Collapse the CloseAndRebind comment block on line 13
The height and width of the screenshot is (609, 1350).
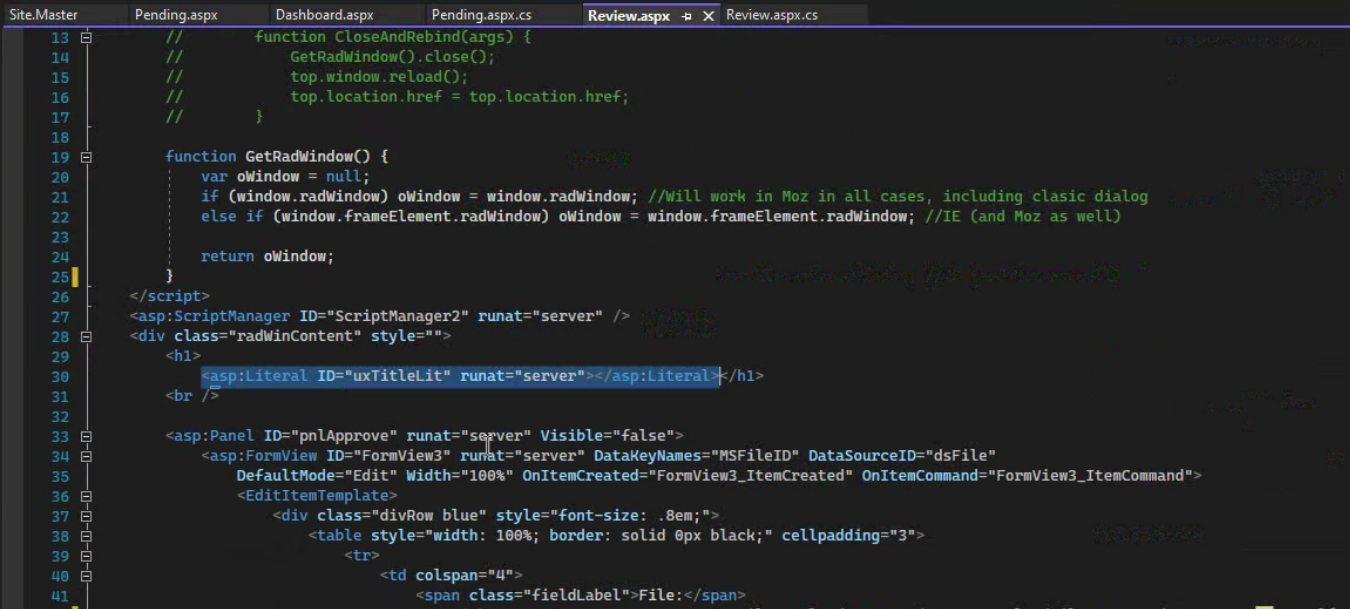pyautogui.click(x=86, y=37)
